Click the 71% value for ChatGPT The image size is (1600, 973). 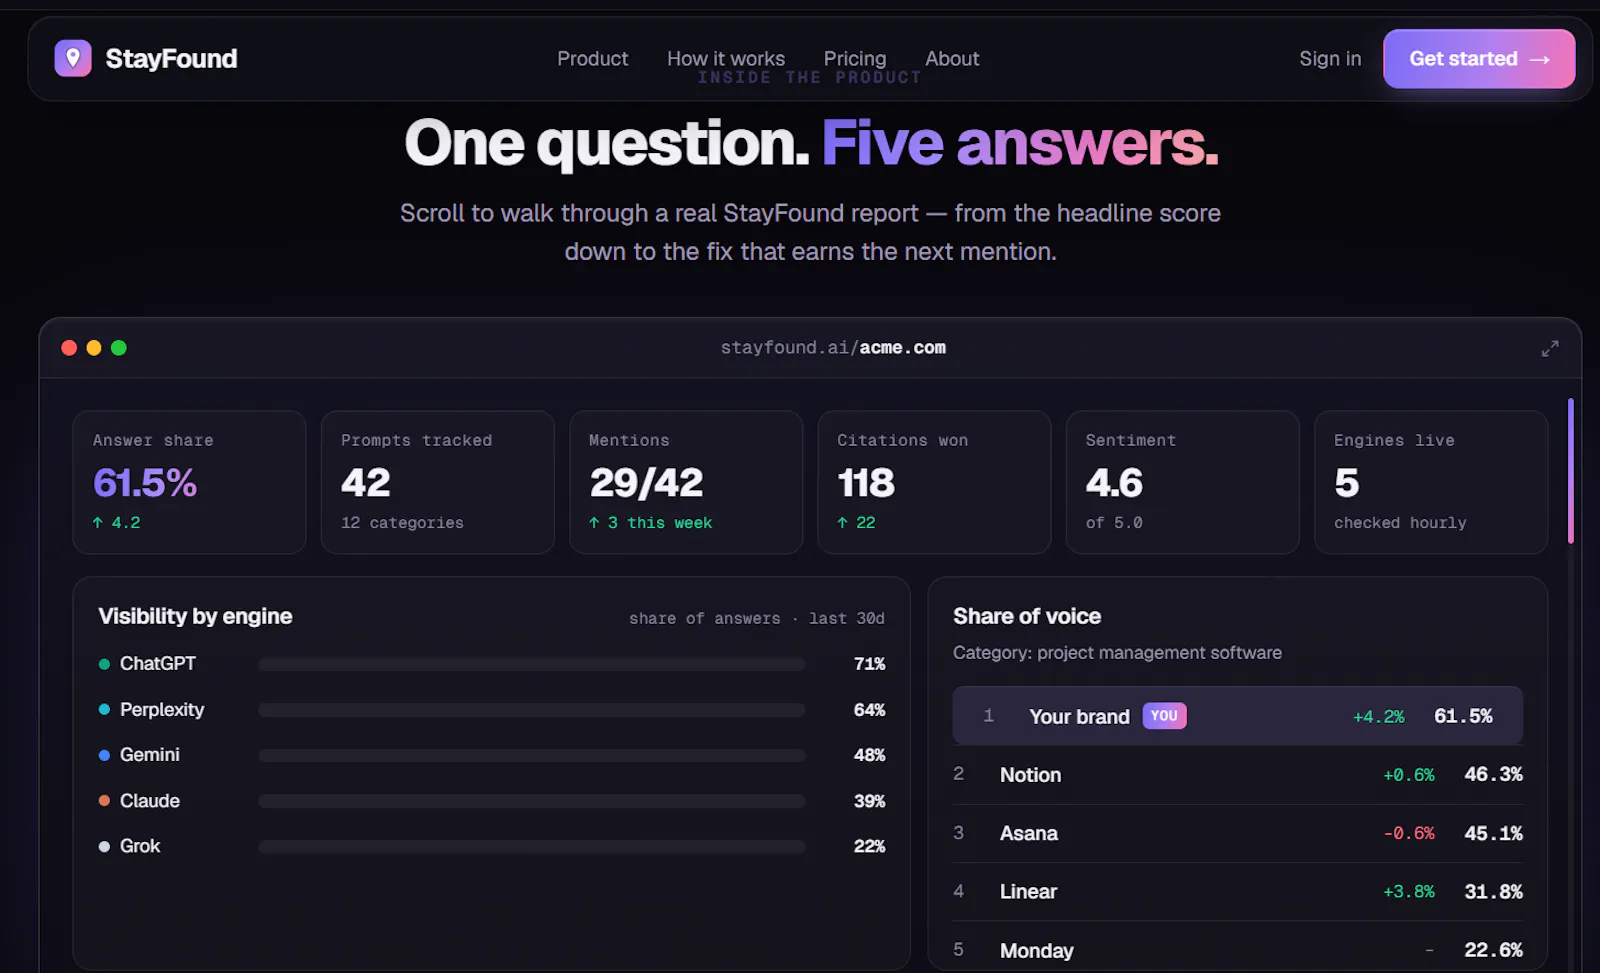click(869, 664)
